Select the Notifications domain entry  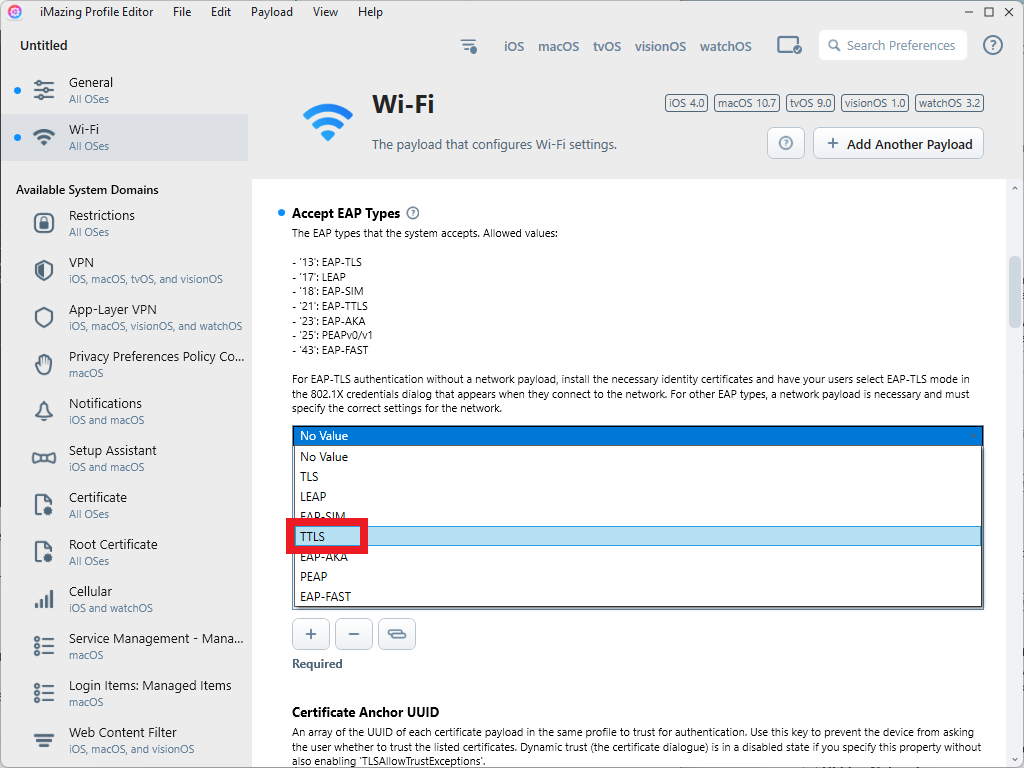click(125, 411)
